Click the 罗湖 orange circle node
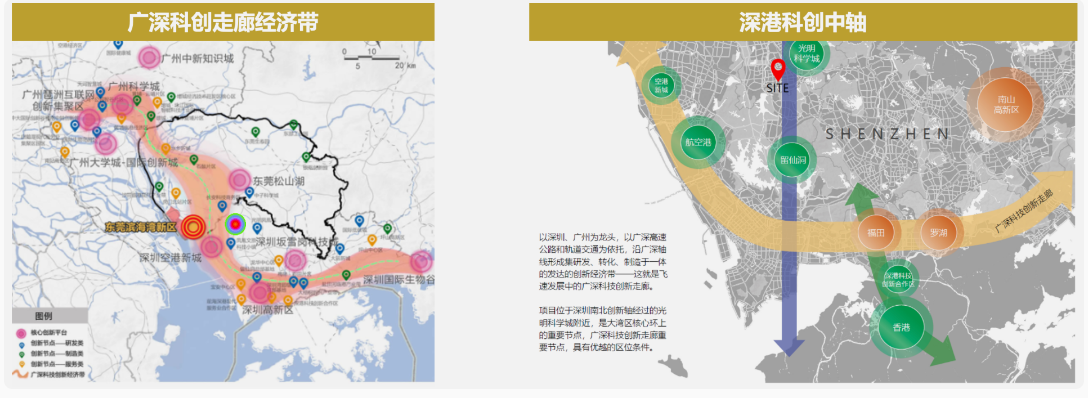The image size is (1088, 398). (x=939, y=232)
